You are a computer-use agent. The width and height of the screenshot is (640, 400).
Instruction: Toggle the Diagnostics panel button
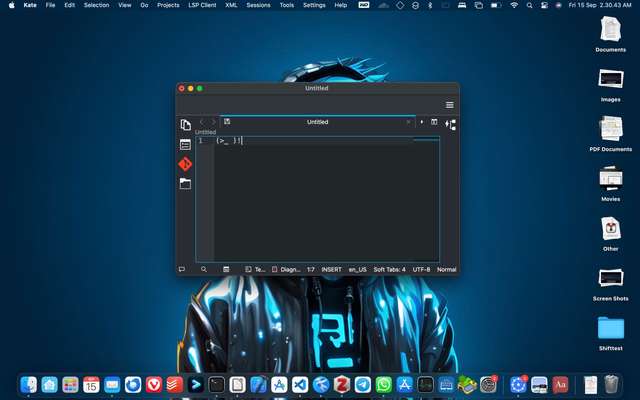coord(286,269)
